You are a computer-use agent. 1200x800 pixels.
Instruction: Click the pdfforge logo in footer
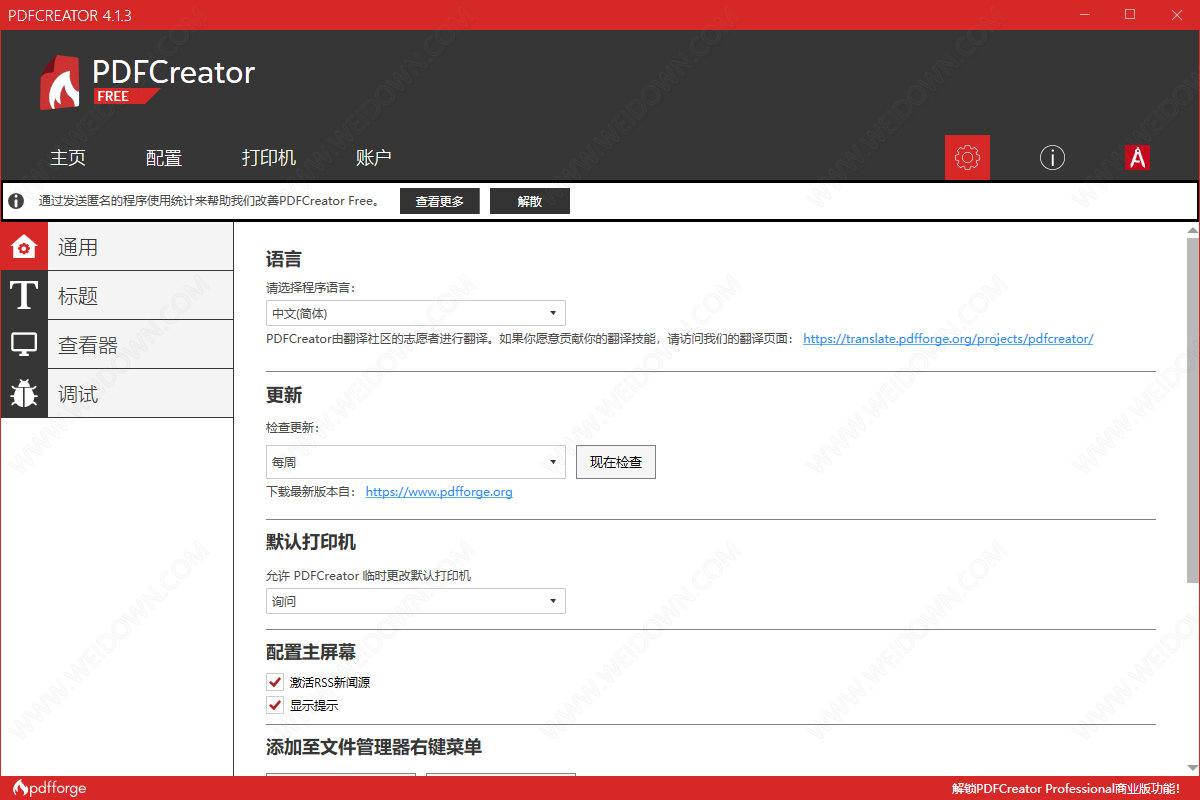click(x=48, y=788)
